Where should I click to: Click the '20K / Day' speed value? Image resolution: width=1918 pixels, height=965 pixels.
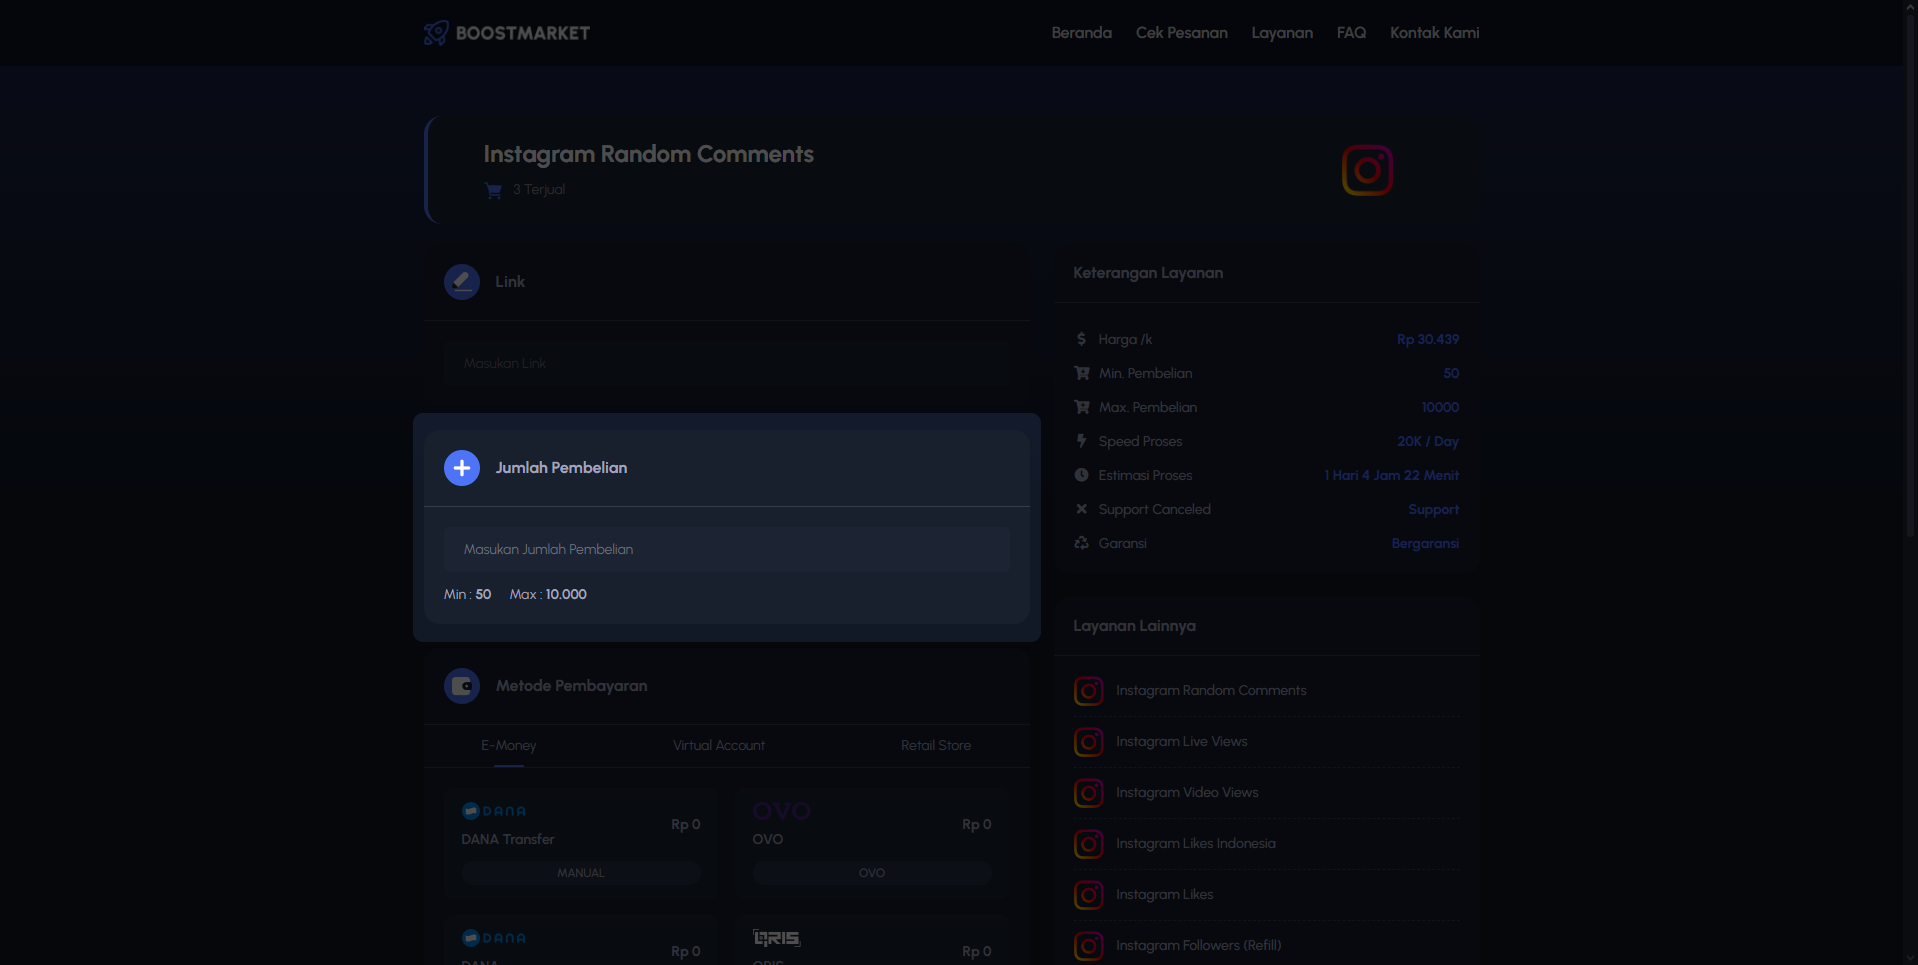tap(1427, 441)
